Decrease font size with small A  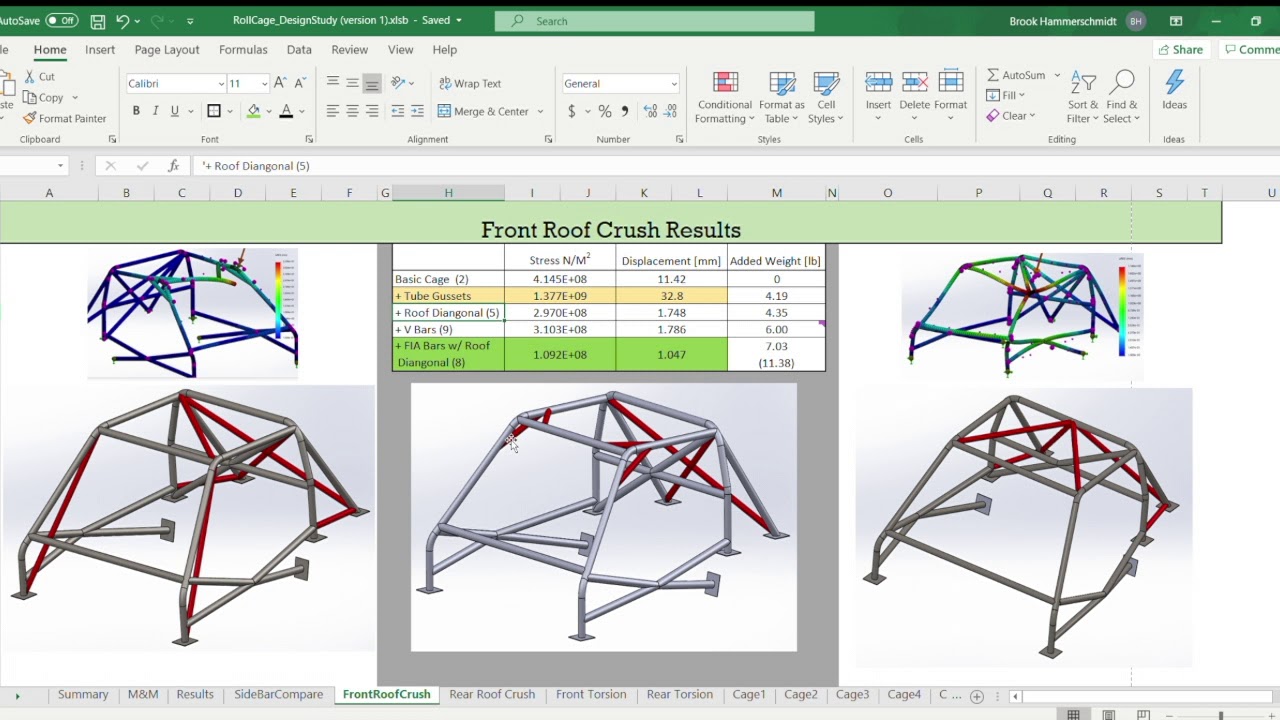pos(299,83)
